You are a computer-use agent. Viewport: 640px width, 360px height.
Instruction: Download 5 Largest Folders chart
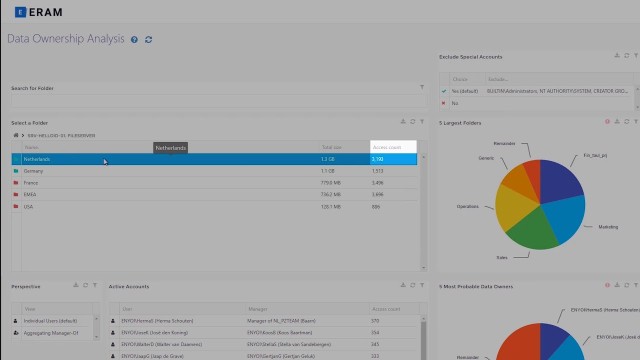tap(617, 122)
